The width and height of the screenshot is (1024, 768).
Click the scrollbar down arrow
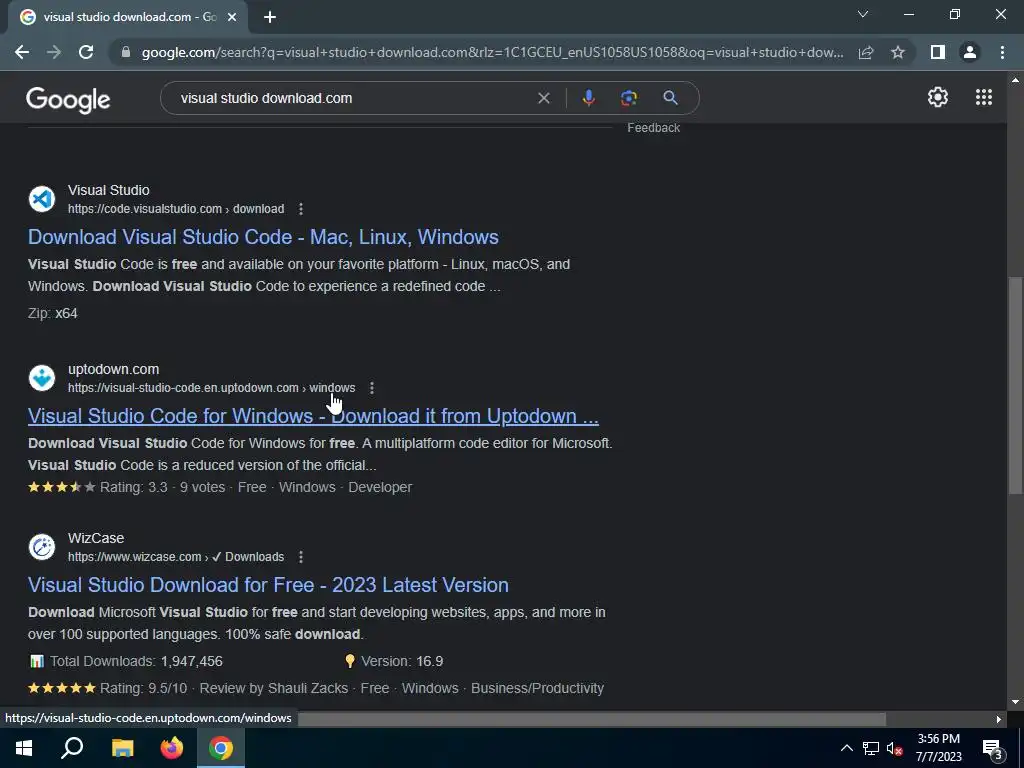(1015, 703)
